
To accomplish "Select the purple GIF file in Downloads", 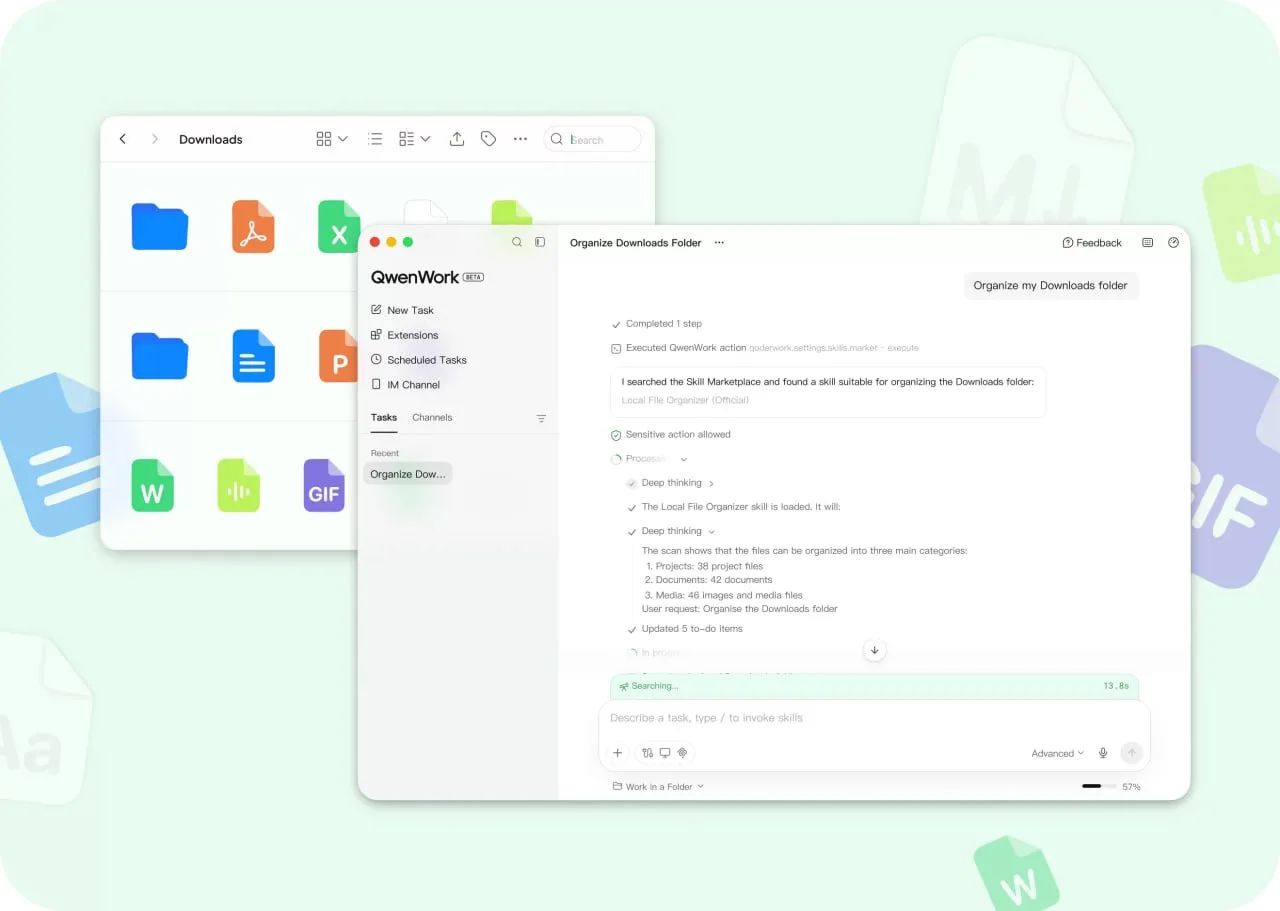I will pos(324,485).
